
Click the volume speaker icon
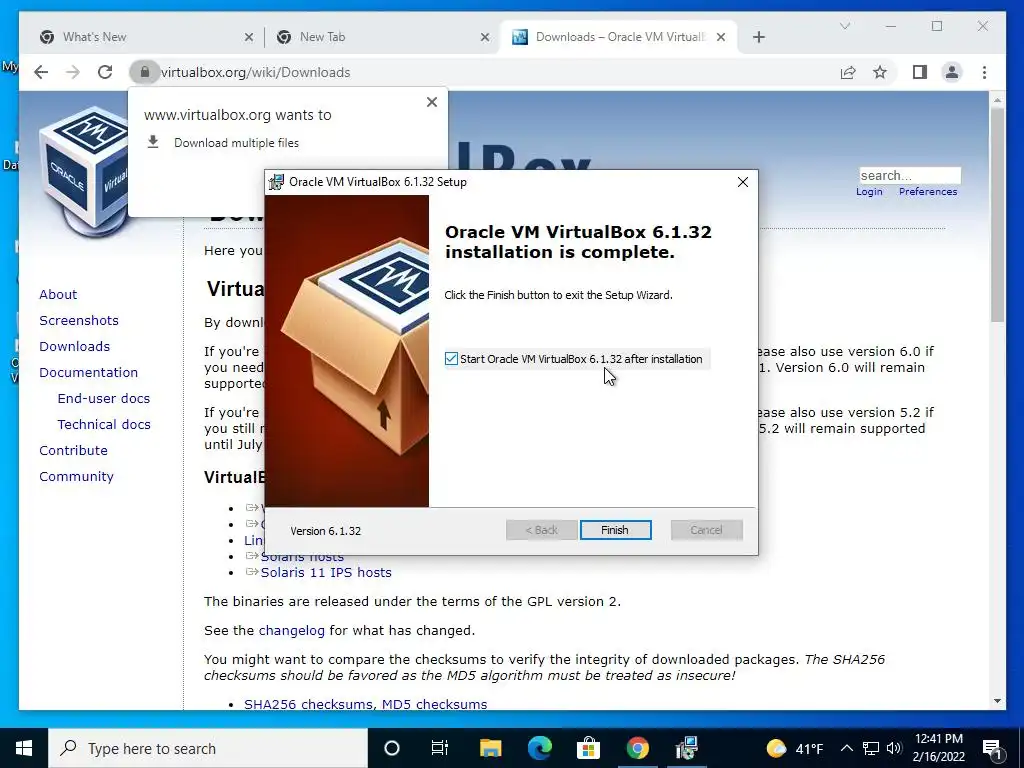pyautogui.click(x=894, y=748)
